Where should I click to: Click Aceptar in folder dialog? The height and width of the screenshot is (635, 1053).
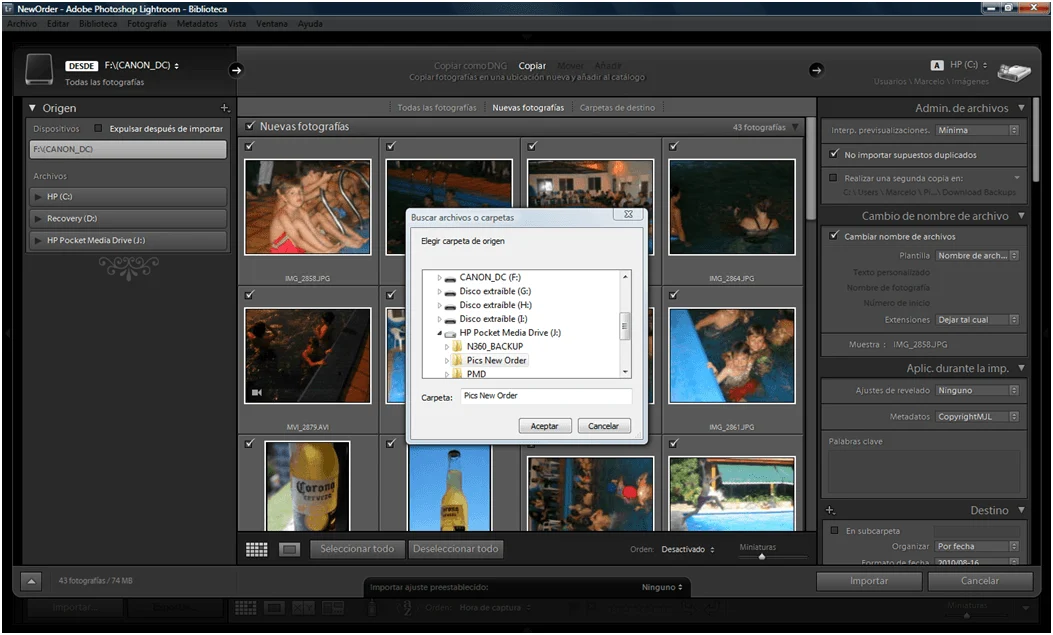click(545, 426)
